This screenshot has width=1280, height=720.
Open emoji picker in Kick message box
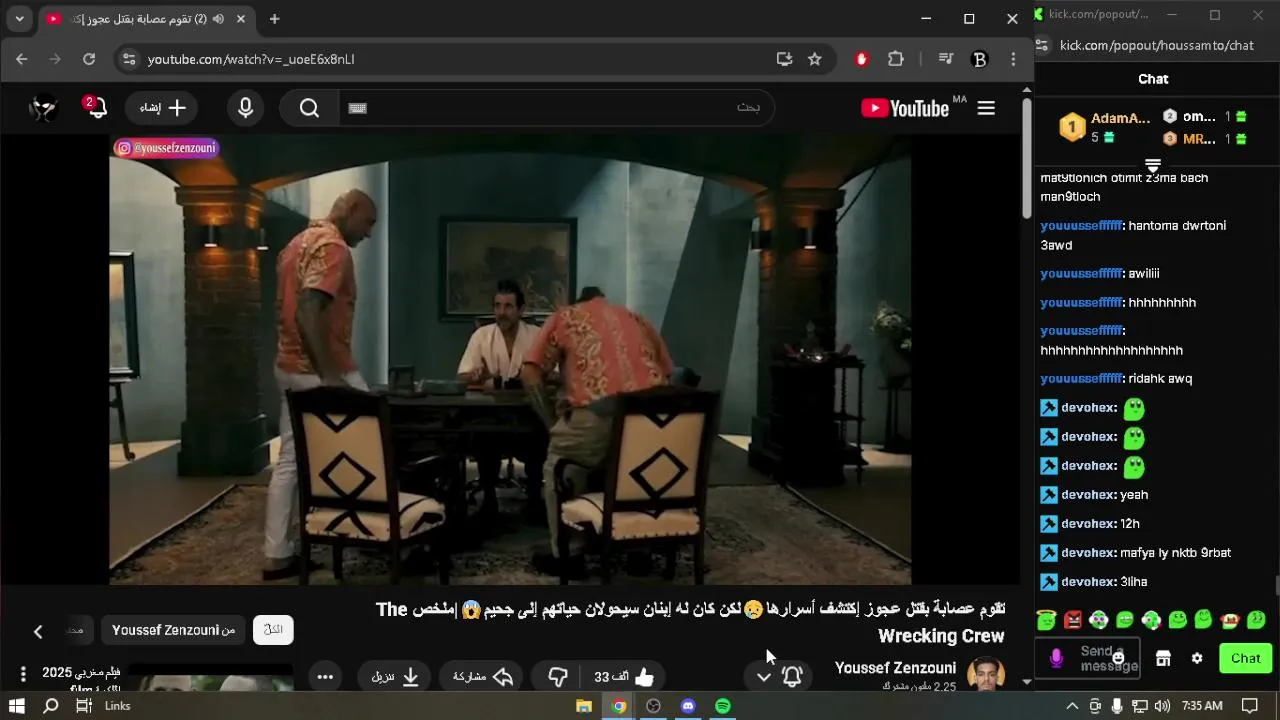pyautogui.click(x=1118, y=658)
